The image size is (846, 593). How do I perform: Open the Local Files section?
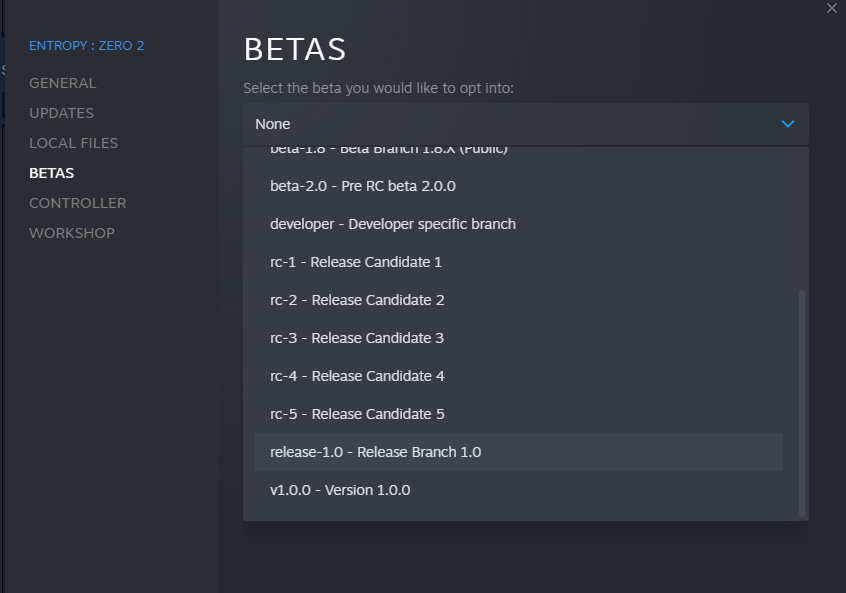tap(73, 143)
